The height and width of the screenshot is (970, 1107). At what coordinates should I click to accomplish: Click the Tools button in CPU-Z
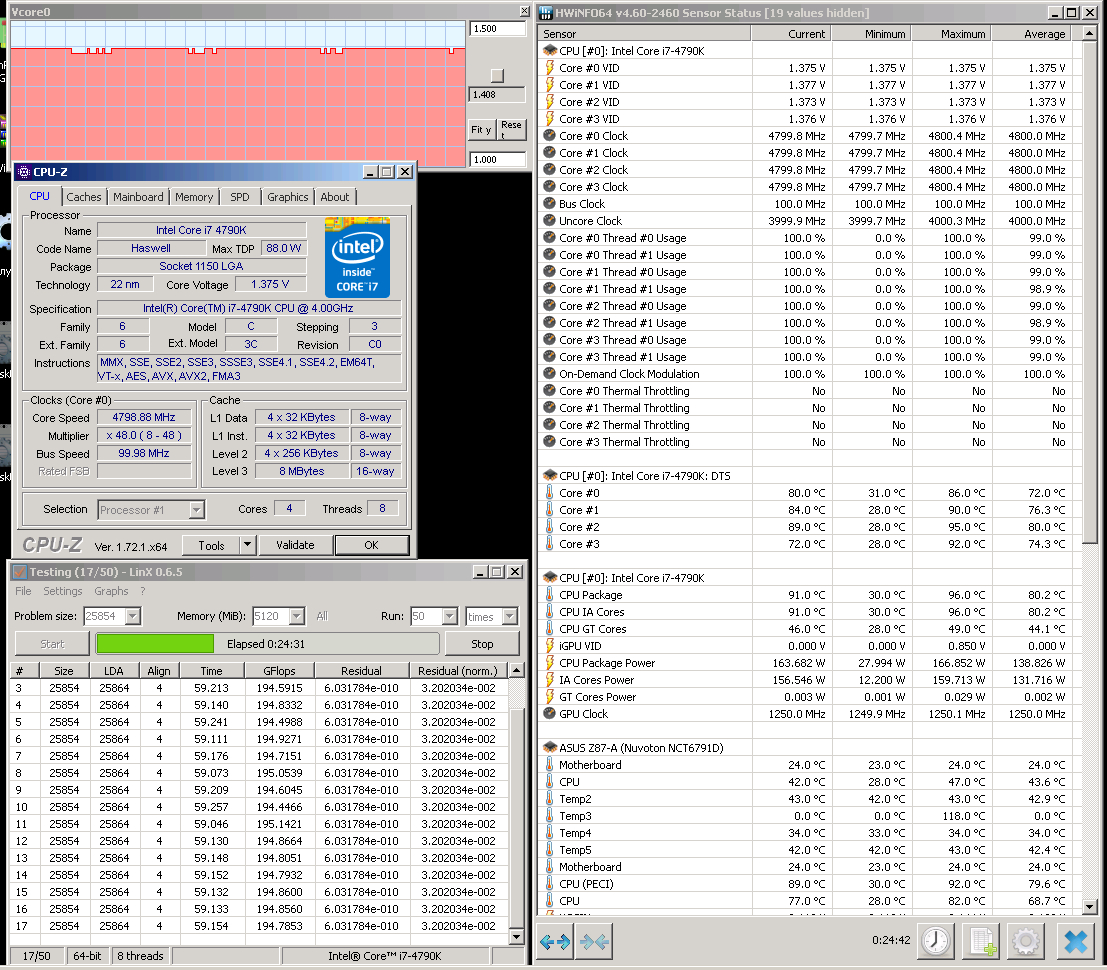coord(211,545)
